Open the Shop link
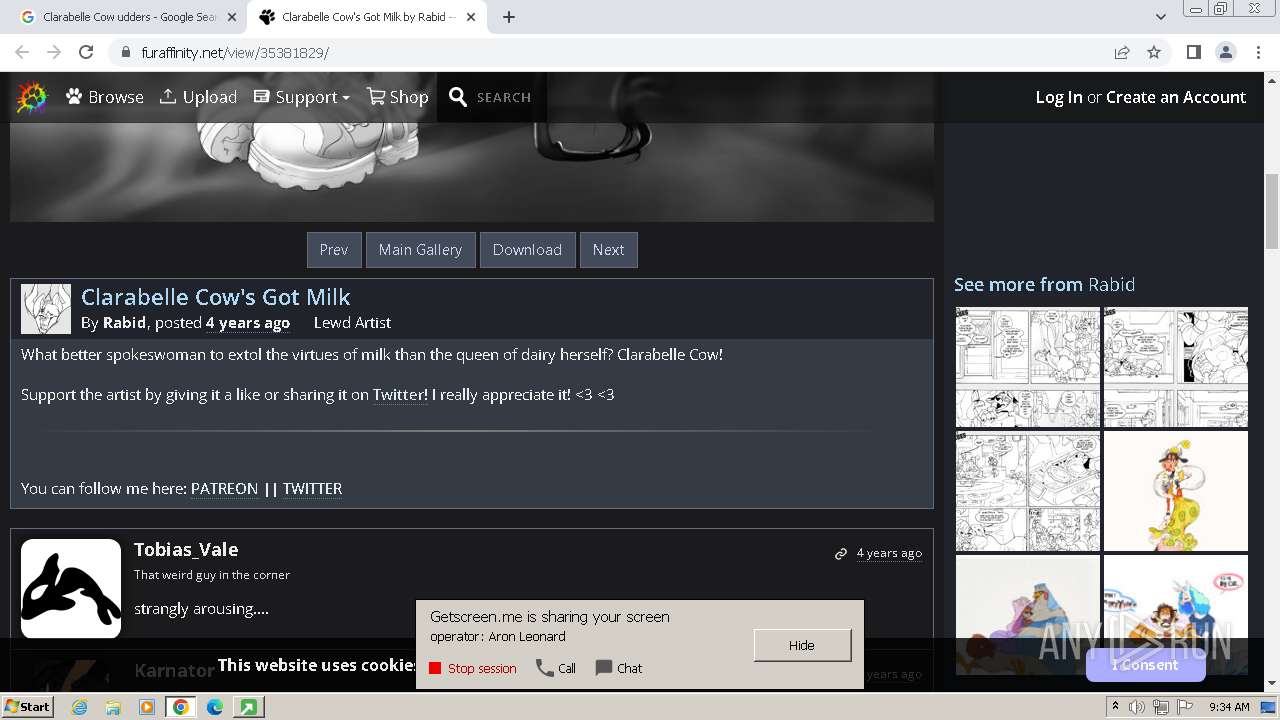1280x720 pixels. coord(398,97)
